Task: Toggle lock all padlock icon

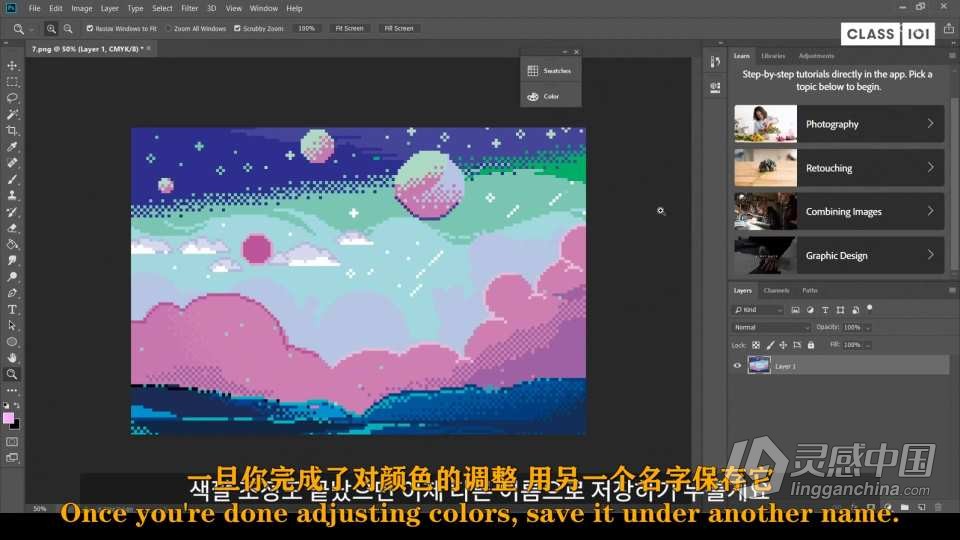Action: click(x=811, y=345)
